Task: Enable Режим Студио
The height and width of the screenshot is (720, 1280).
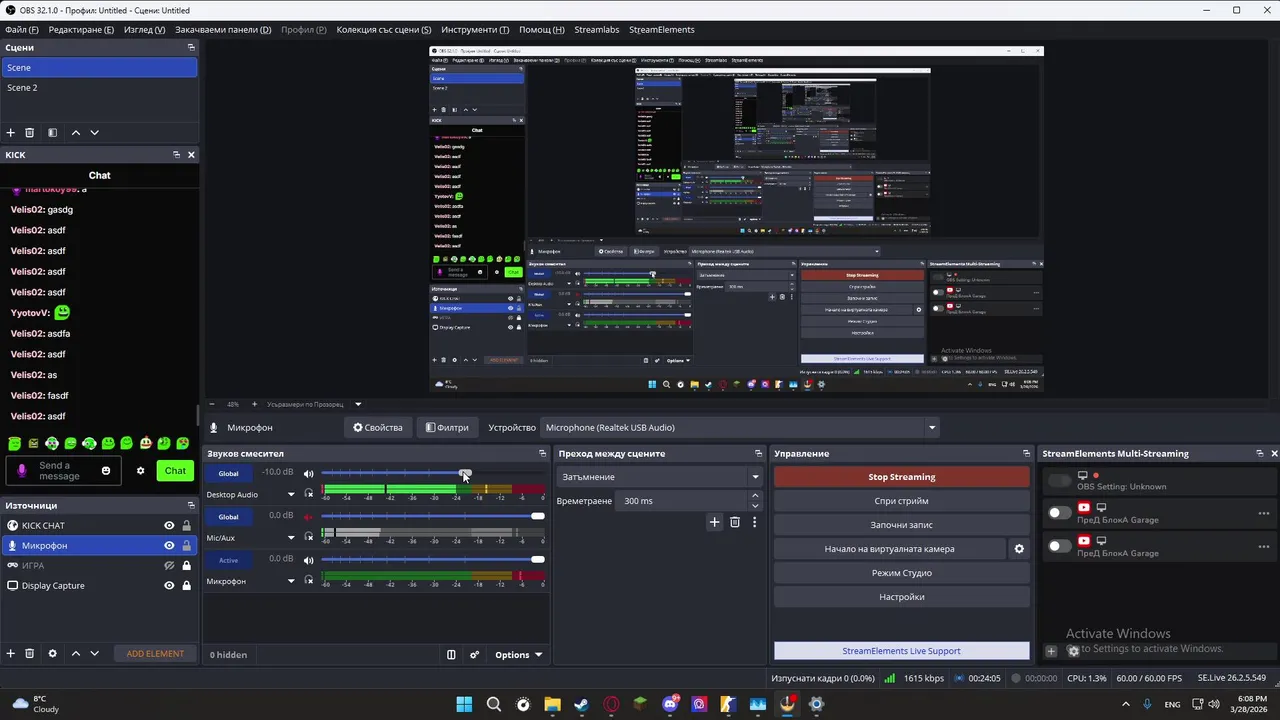Action: point(902,573)
